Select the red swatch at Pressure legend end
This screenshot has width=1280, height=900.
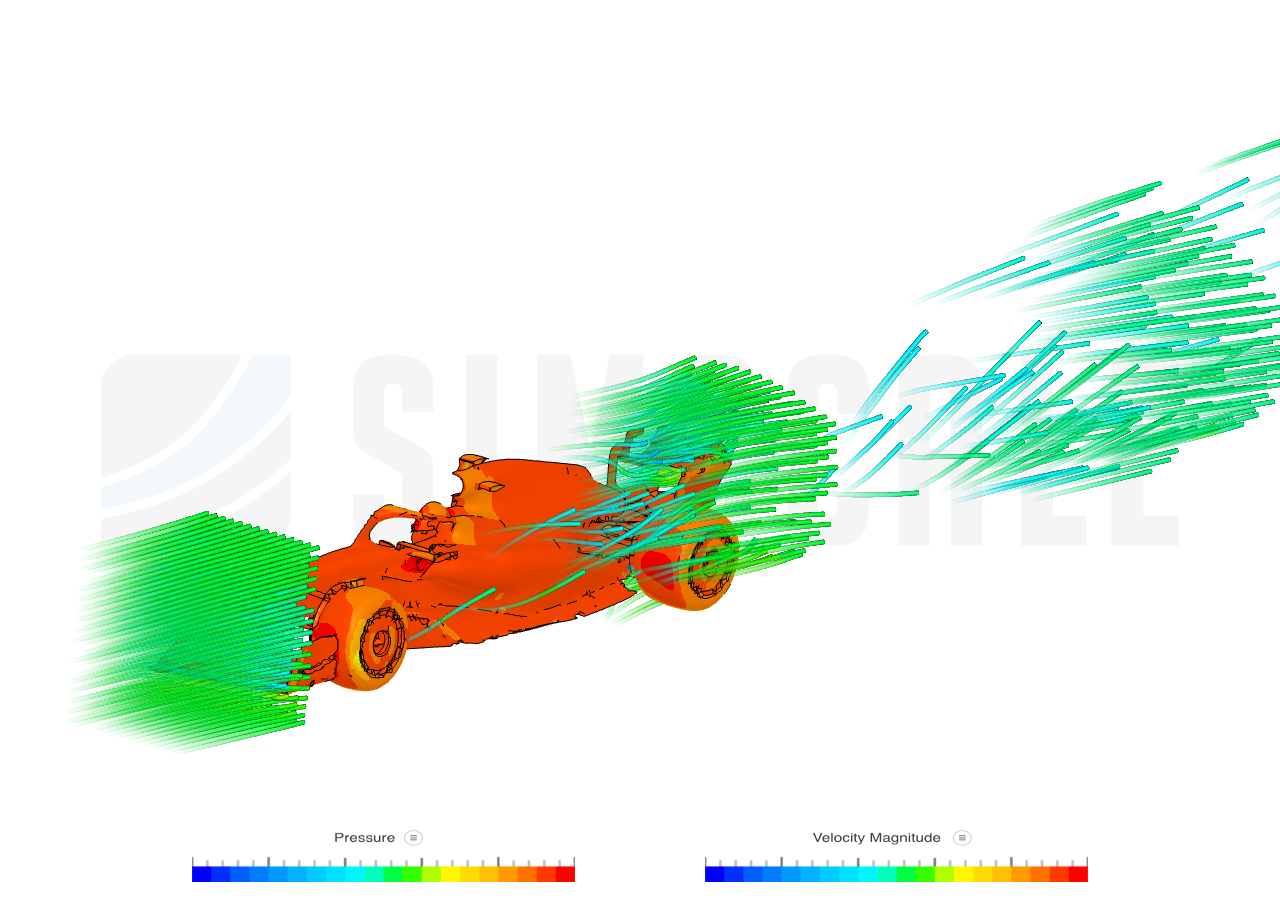pos(565,874)
